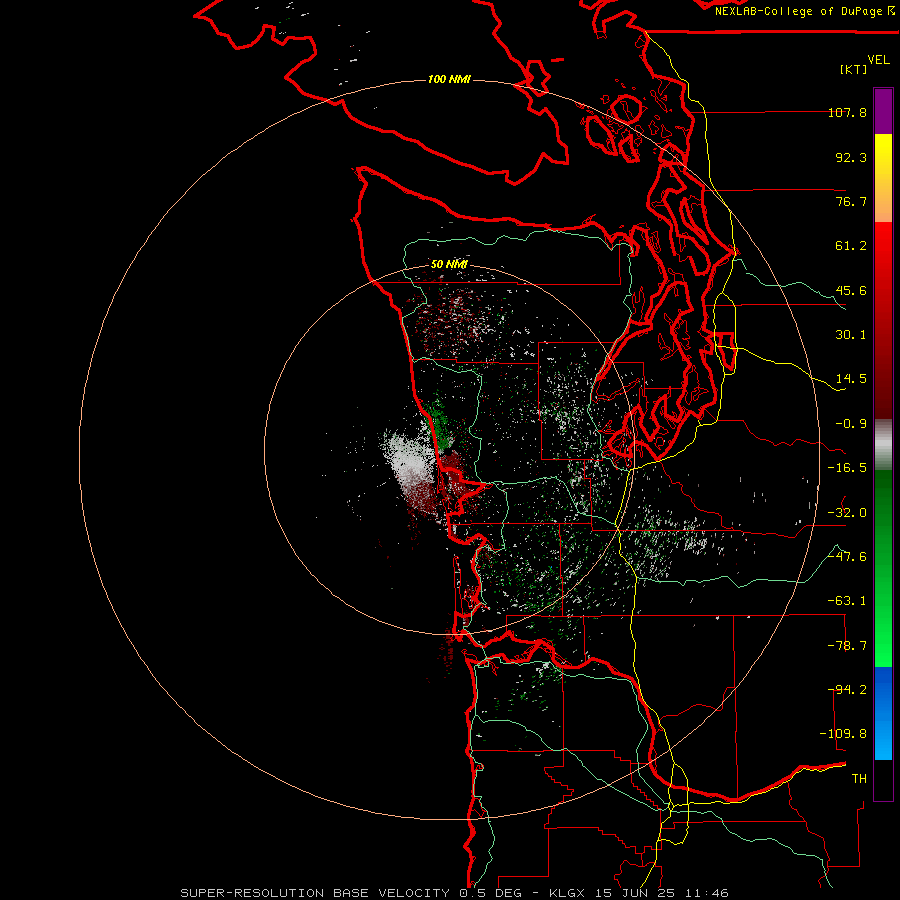Screen dimensions: 900x900
Task: Click the -0.9 velocity scale value
Action: [851, 424]
